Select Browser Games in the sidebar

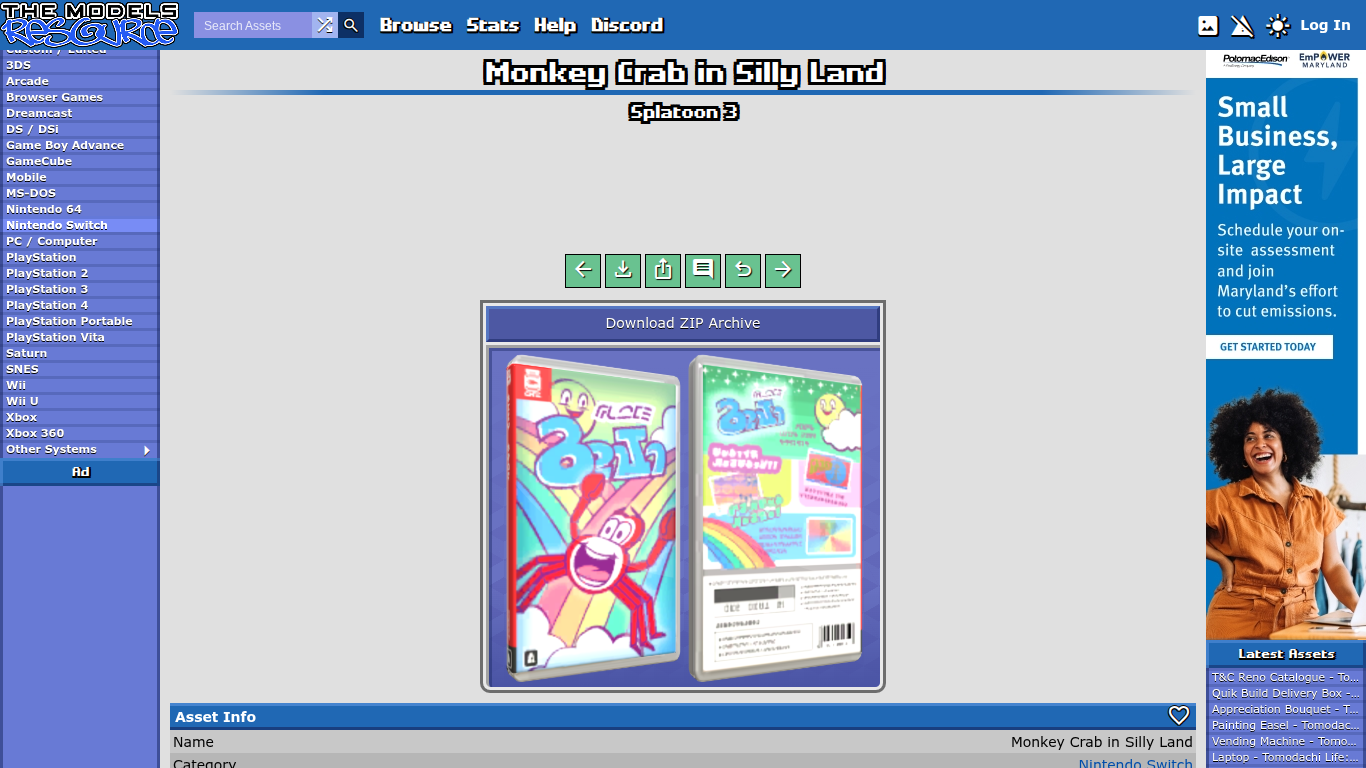(x=80, y=97)
